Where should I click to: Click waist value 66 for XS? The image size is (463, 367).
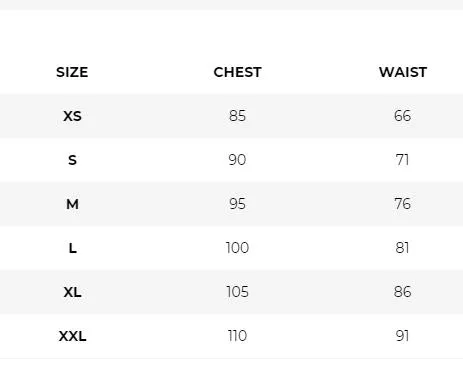tap(402, 116)
